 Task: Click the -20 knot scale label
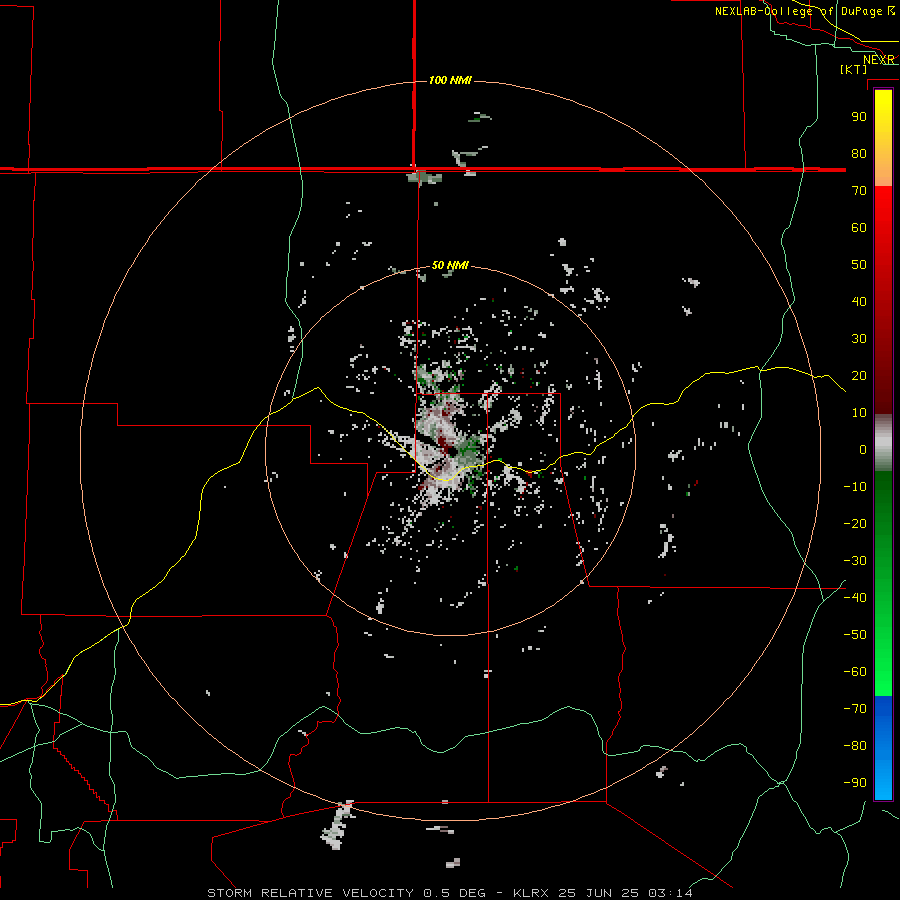855,524
